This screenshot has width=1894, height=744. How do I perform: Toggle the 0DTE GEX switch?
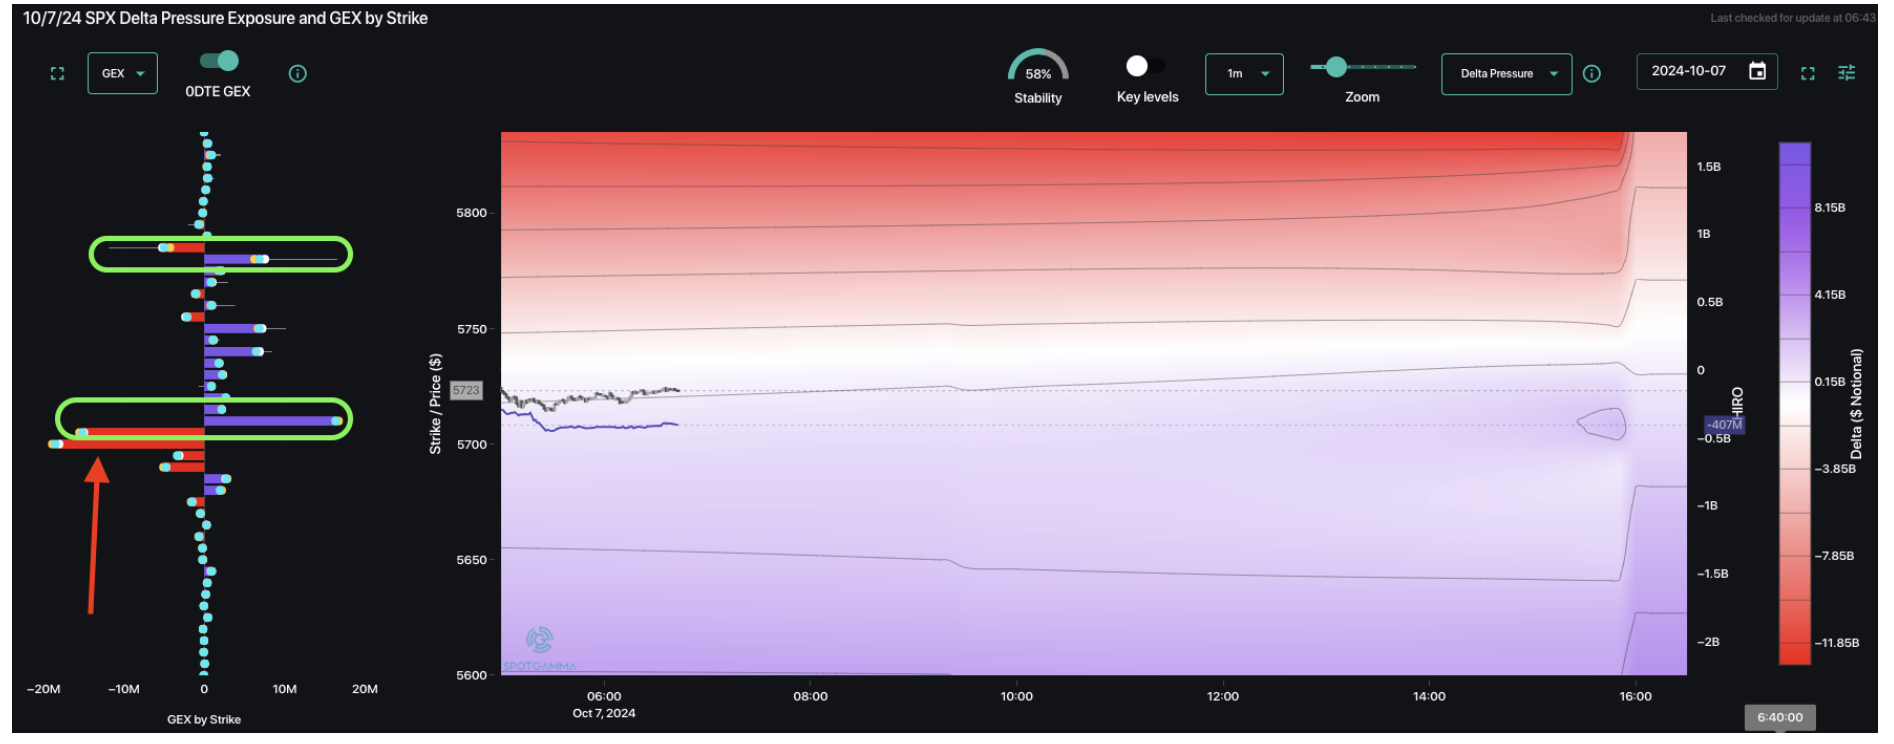pyautogui.click(x=219, y=61)
